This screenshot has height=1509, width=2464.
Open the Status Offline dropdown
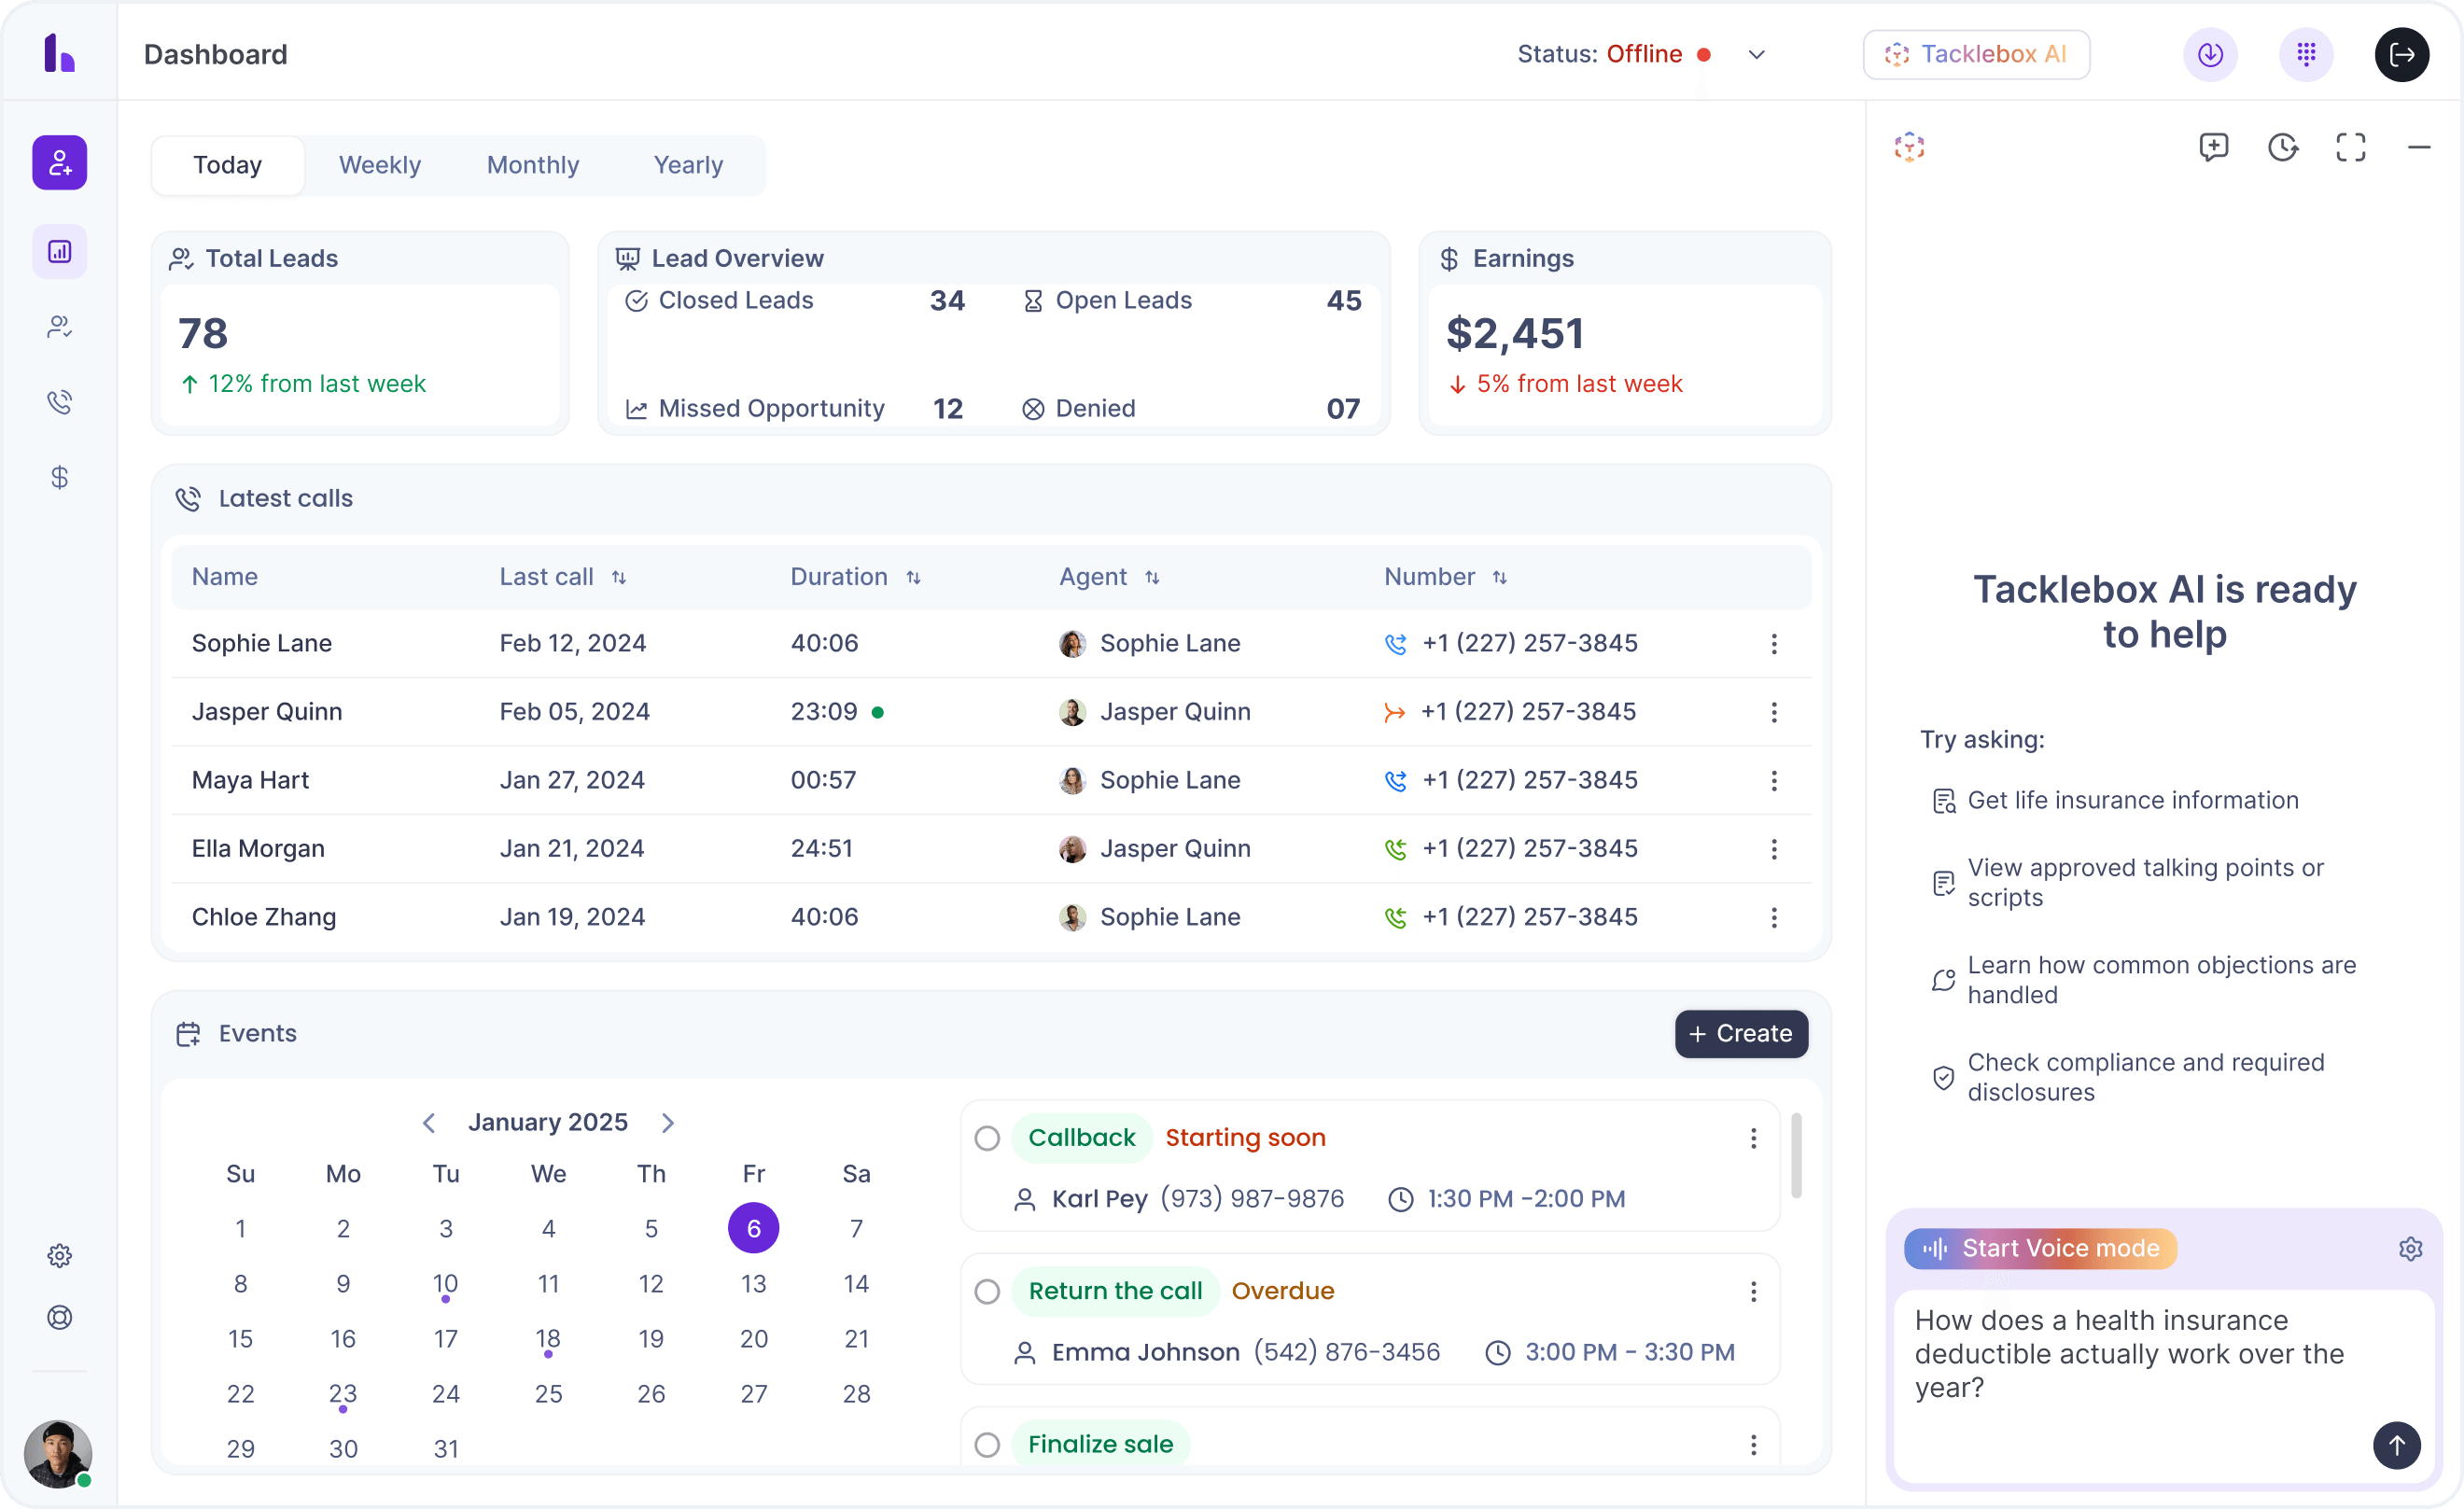tap(1757, 55)
